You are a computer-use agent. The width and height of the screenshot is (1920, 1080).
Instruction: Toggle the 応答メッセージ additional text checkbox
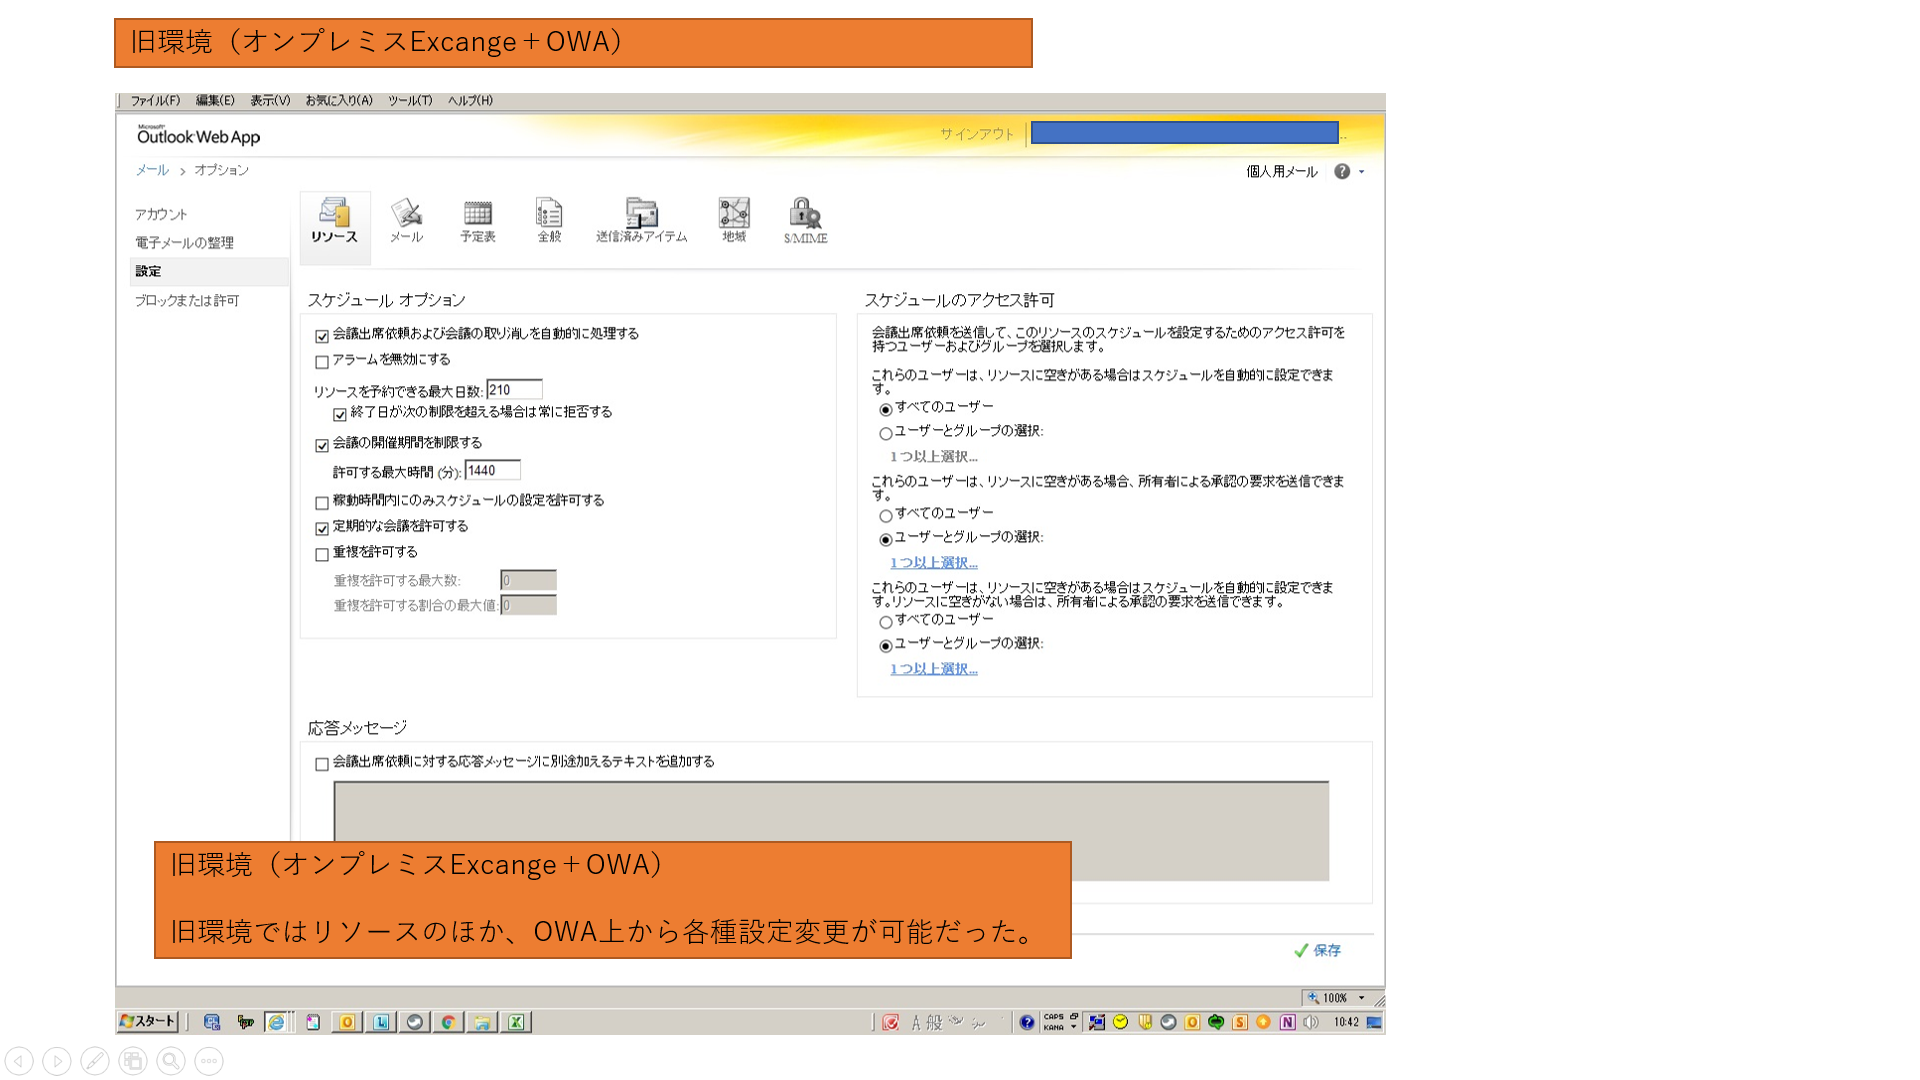click(322, 764)
